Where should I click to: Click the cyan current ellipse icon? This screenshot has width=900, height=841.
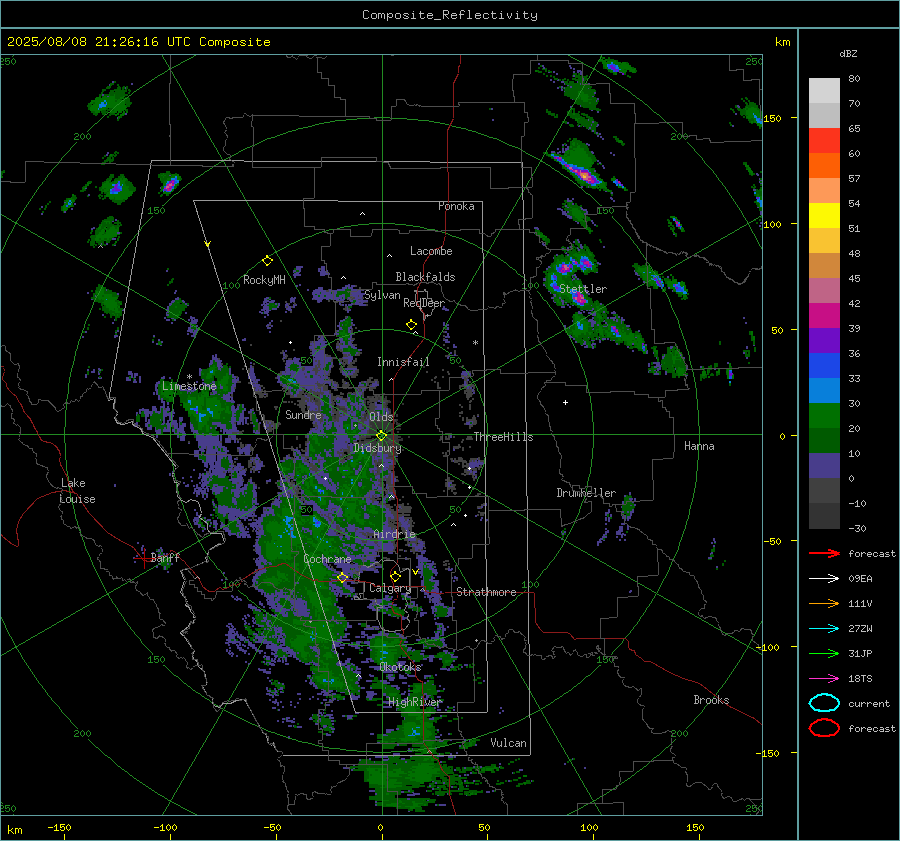(824, 703)
